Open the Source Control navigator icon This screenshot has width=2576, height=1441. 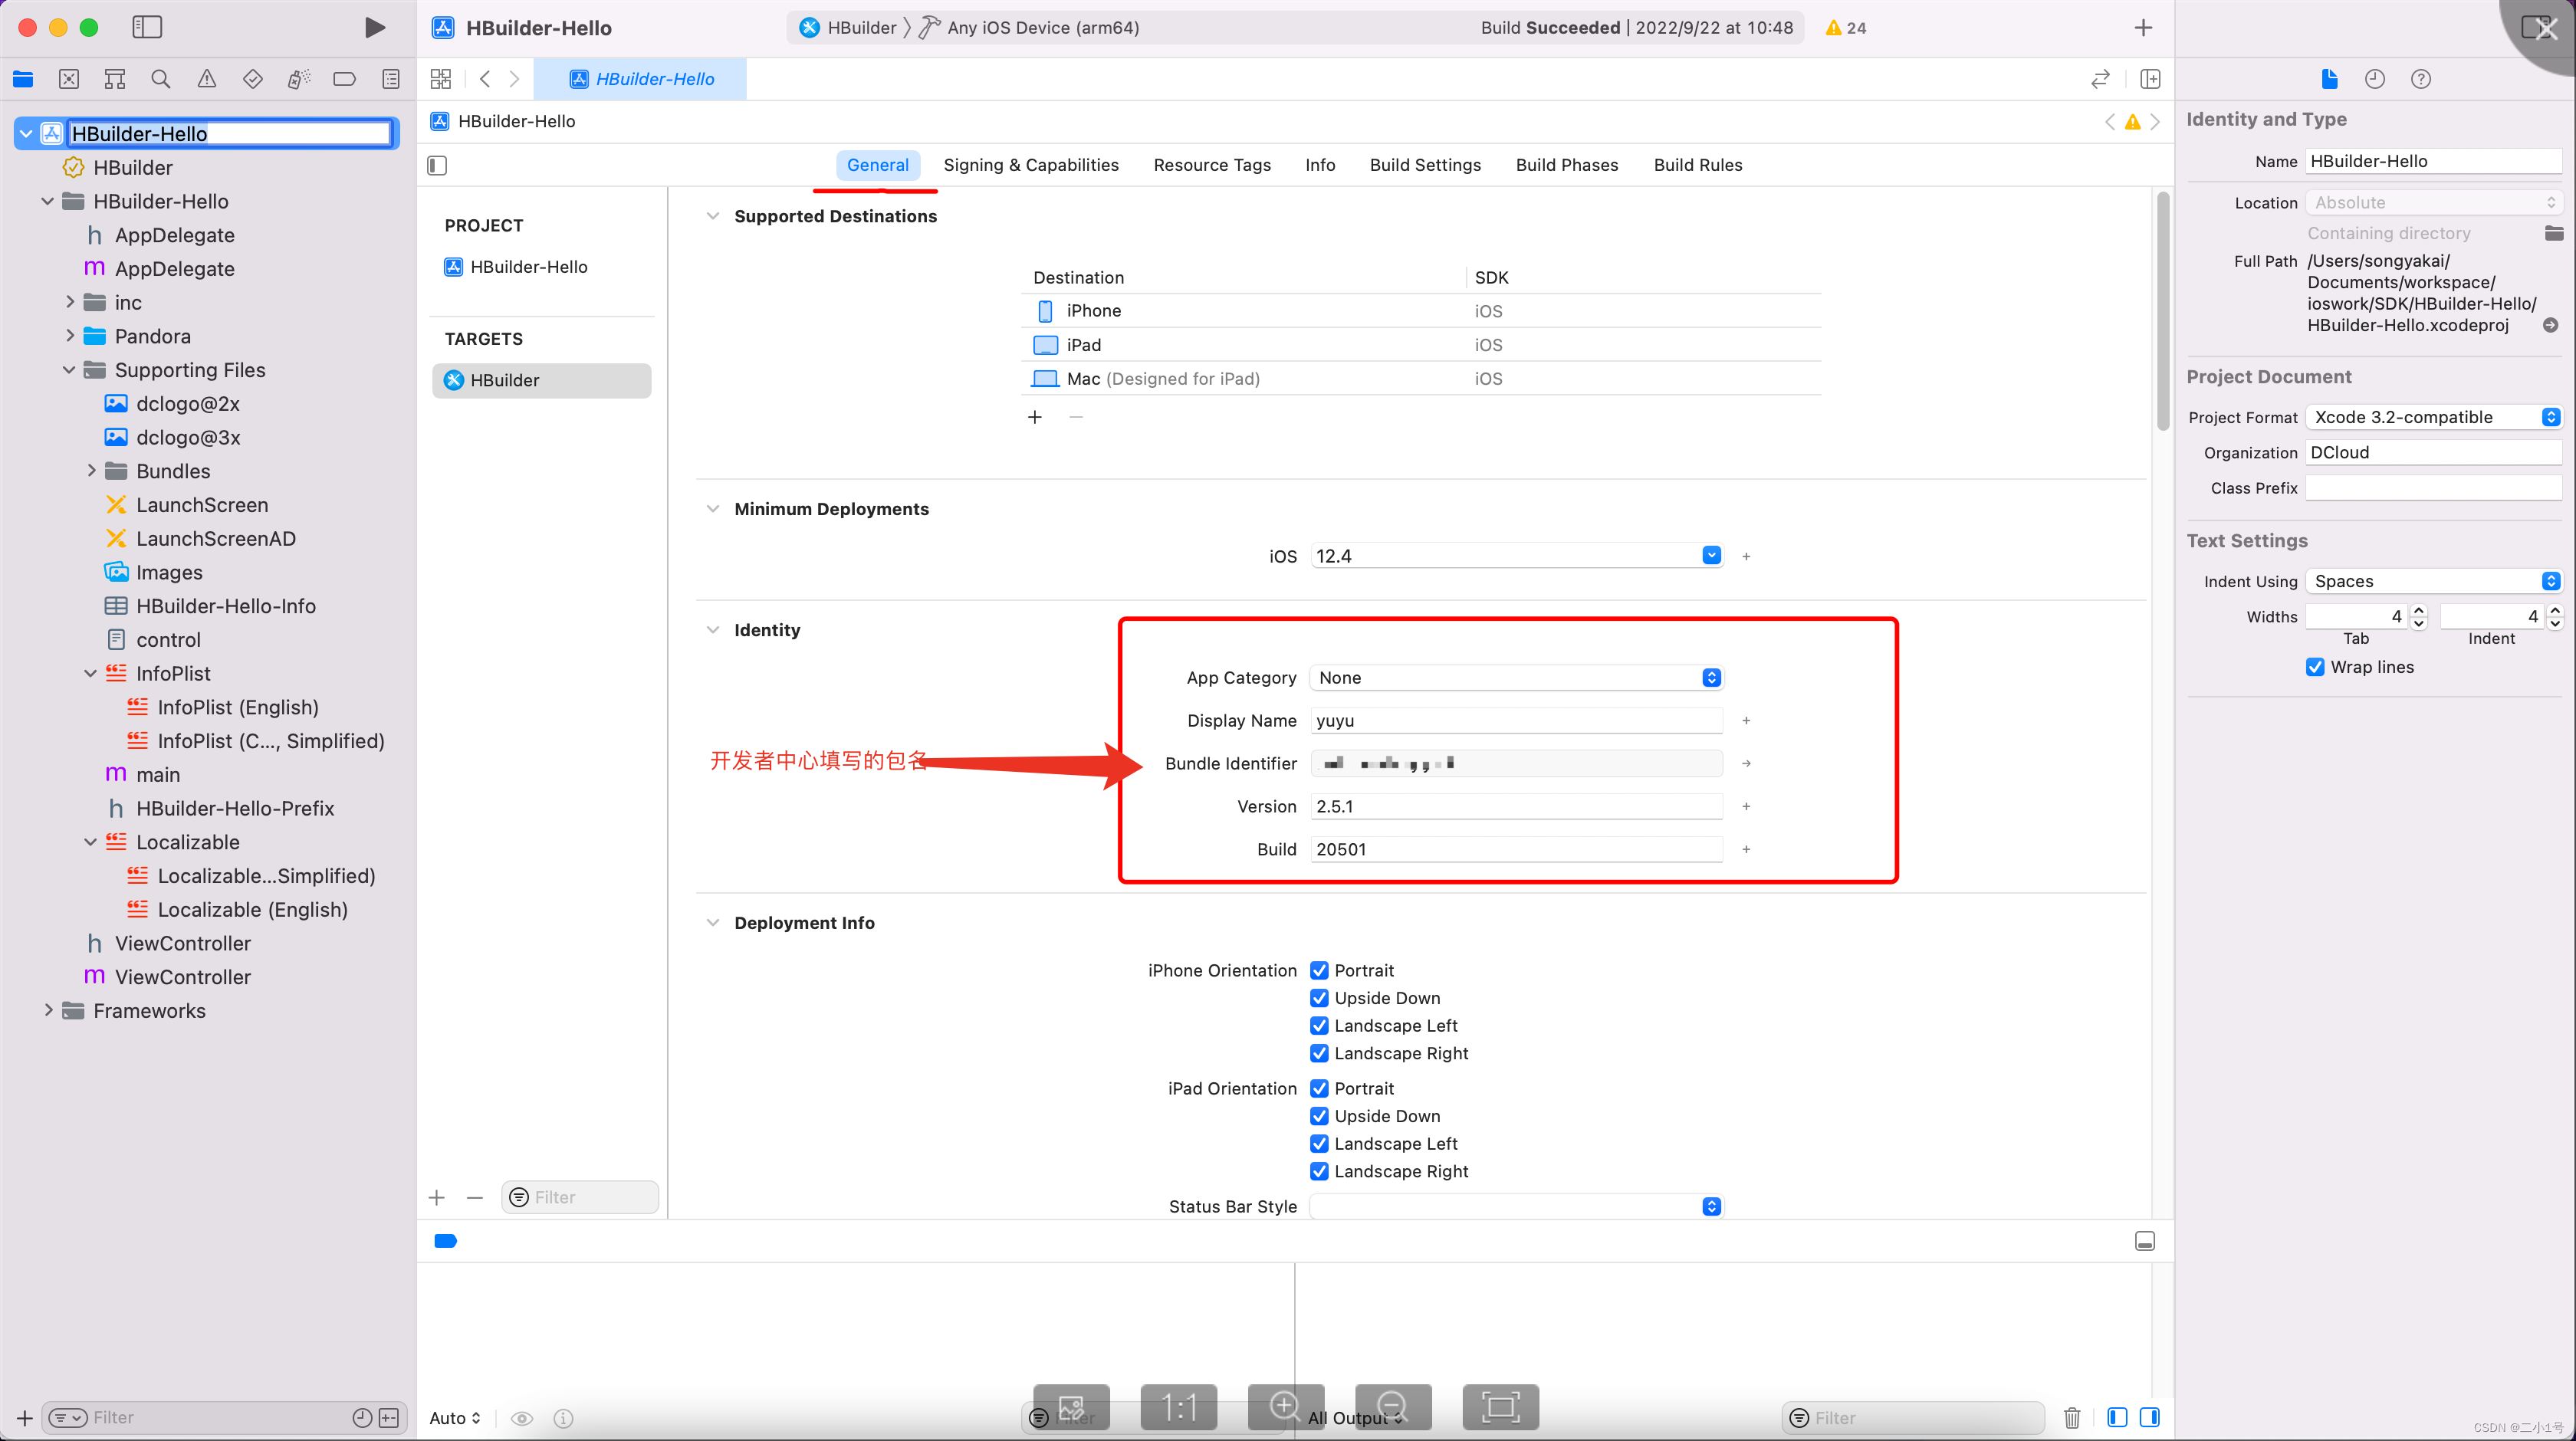[x=69, y=79]
